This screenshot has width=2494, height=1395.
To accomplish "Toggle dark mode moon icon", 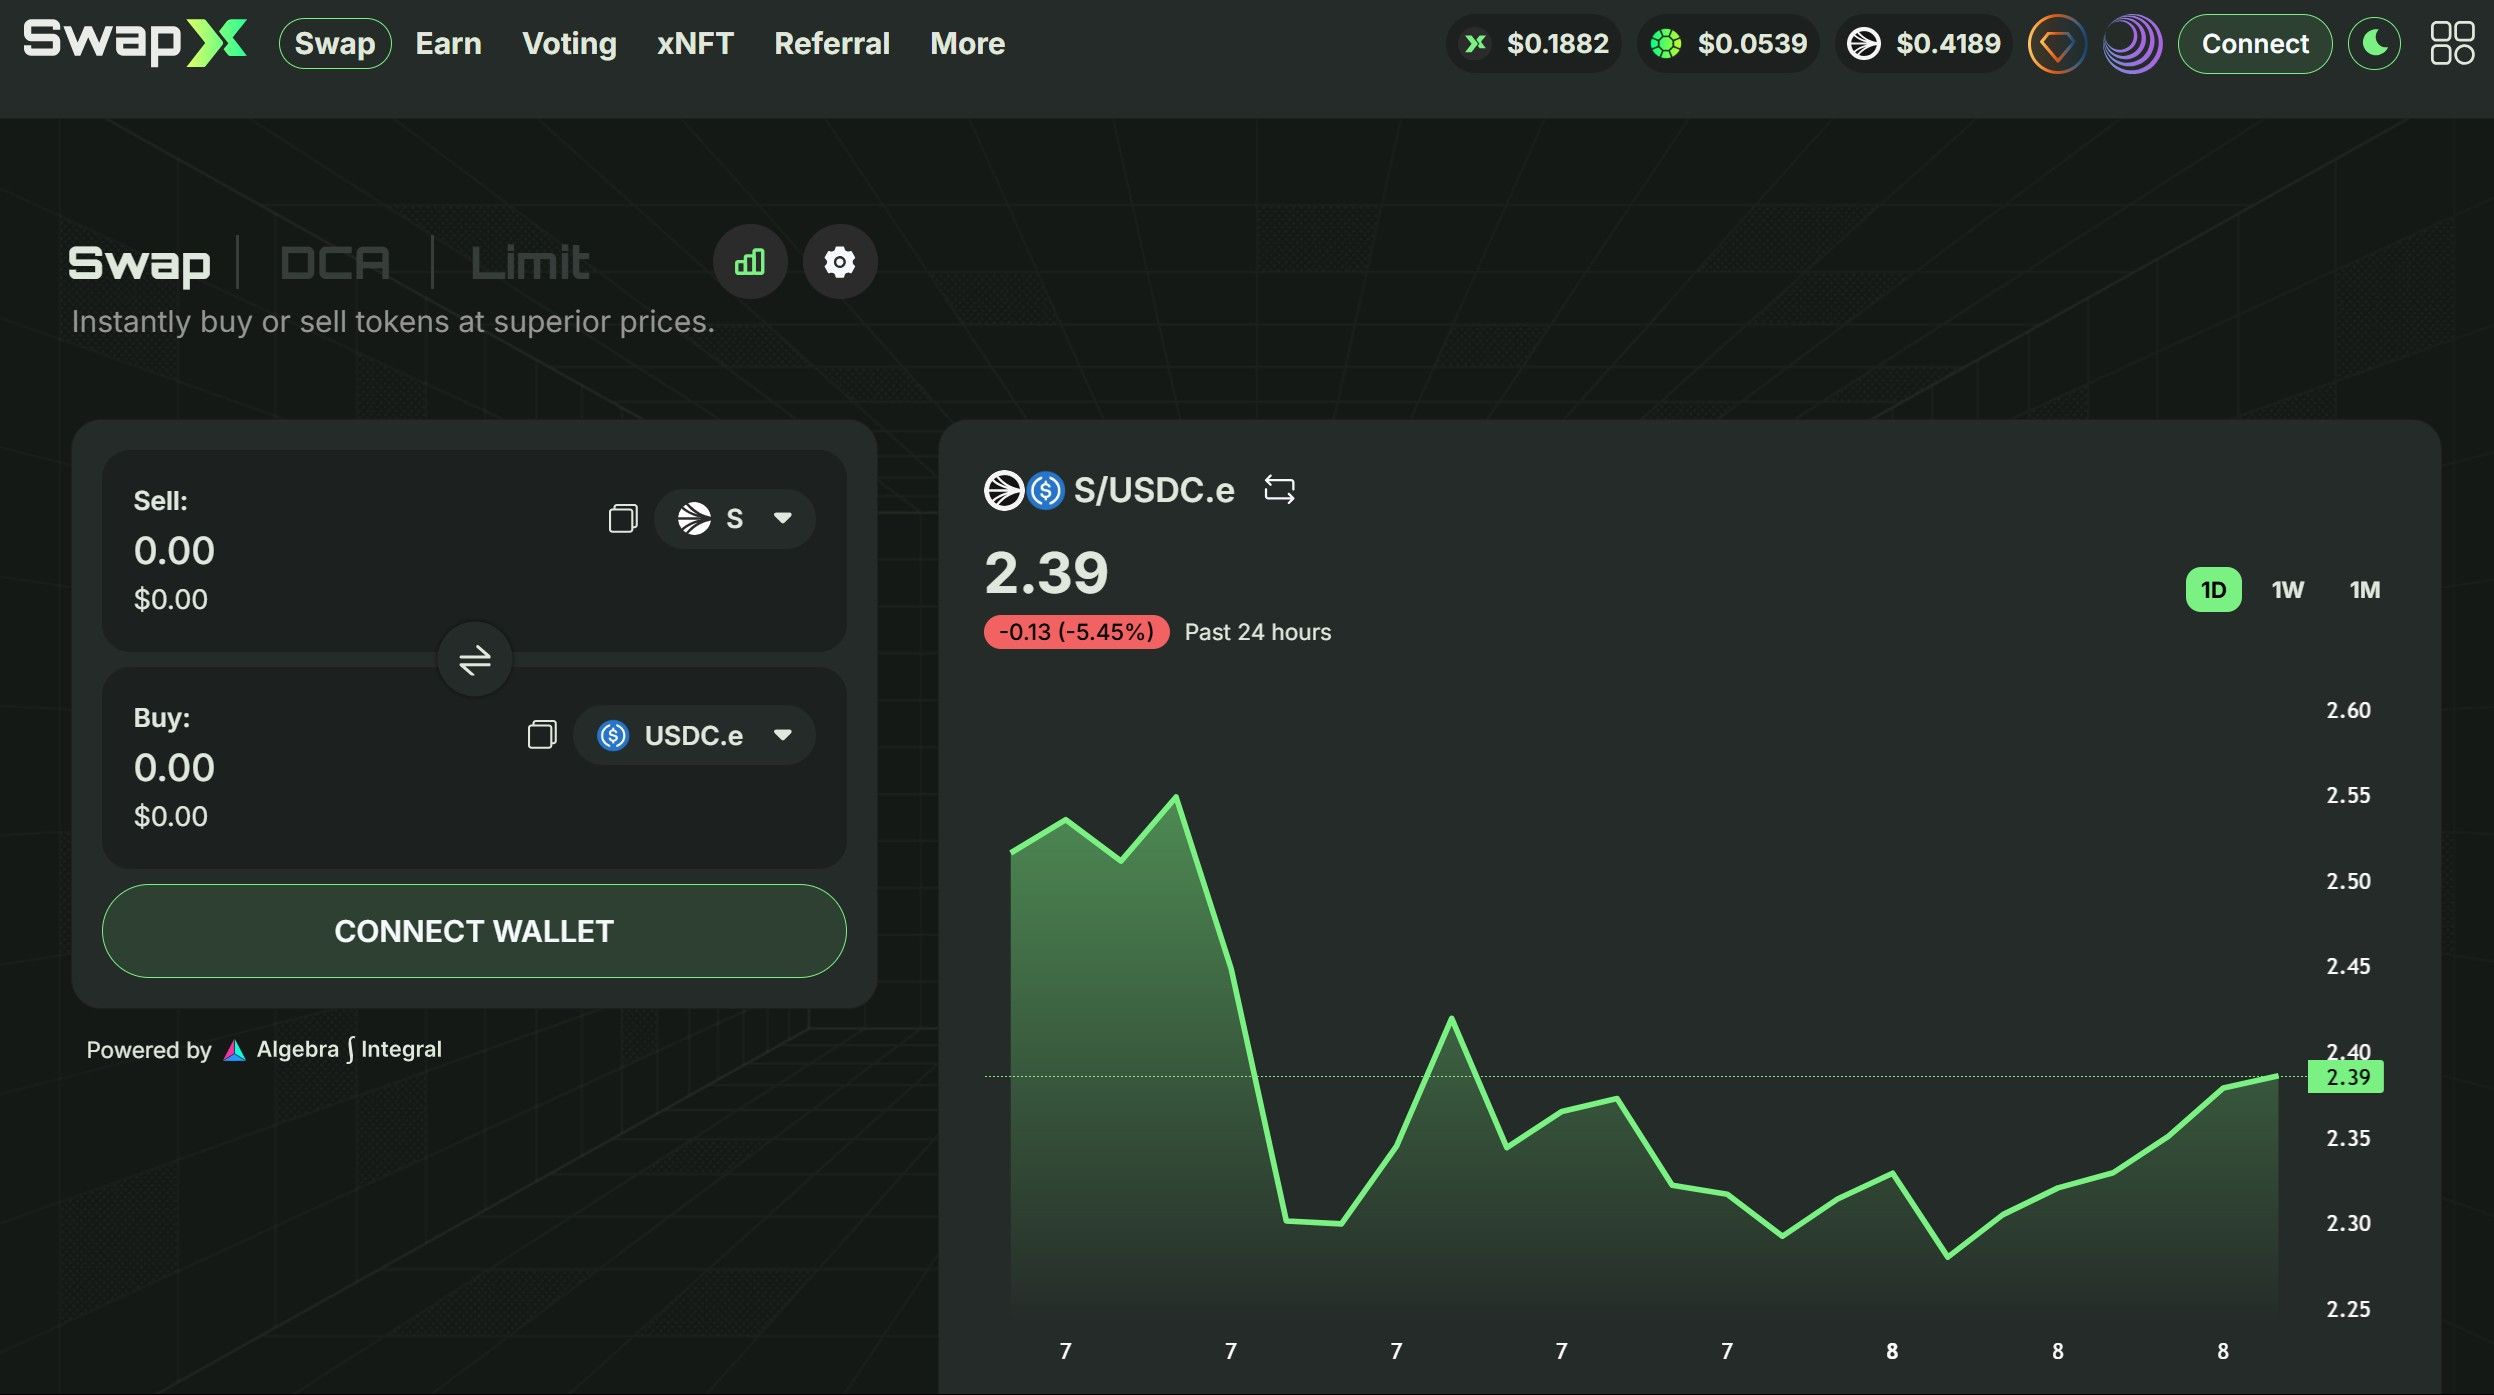I will (2374, 44).
